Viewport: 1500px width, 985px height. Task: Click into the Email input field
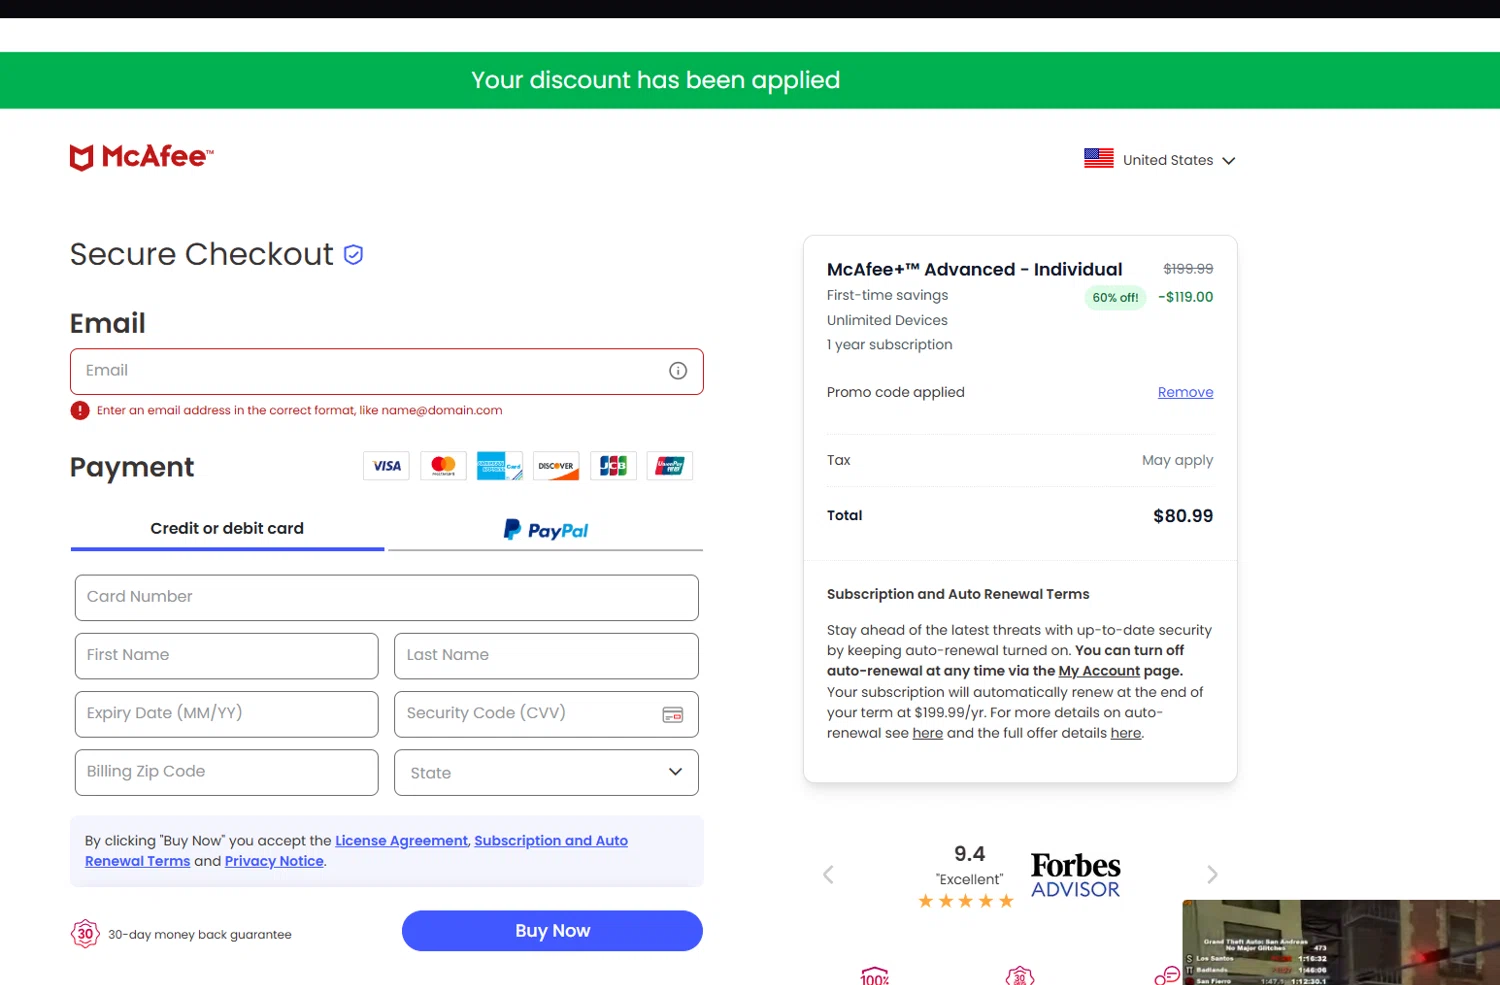(370, 371)
